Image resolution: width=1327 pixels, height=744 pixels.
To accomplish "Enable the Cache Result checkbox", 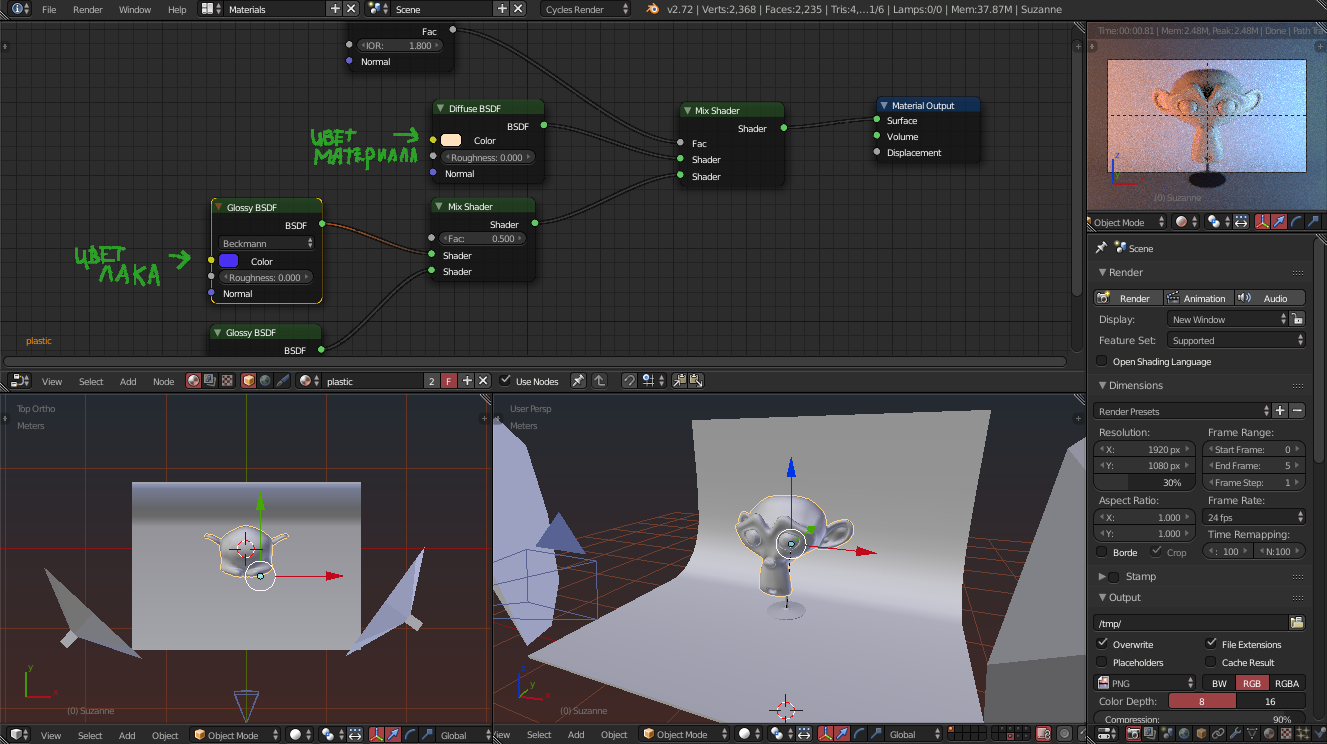I will pyautogui.click(x=1212, y=662).
